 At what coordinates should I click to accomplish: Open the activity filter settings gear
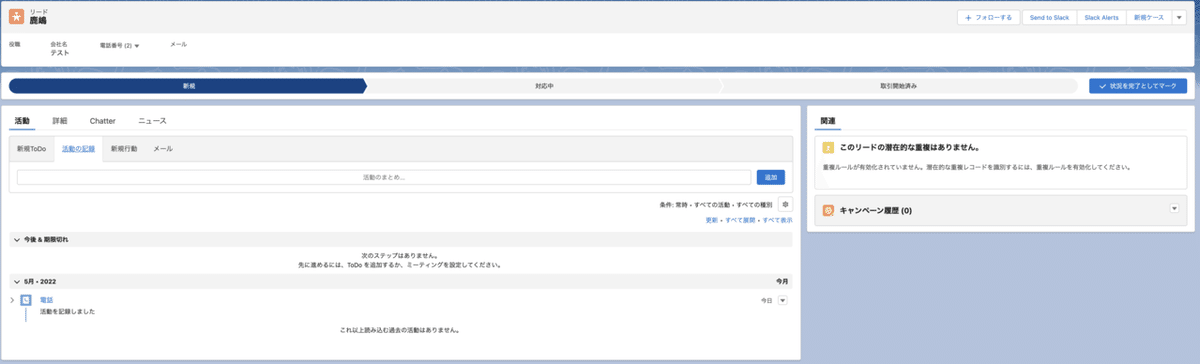click(785, 203)
